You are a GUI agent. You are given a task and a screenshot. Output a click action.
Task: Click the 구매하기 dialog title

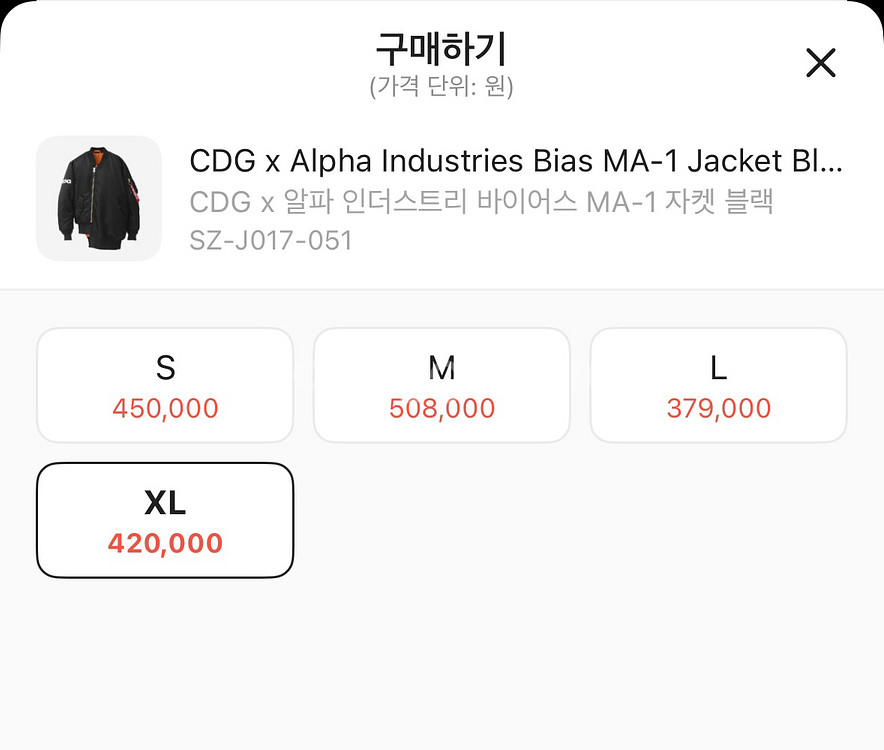[x=442, y=48]
